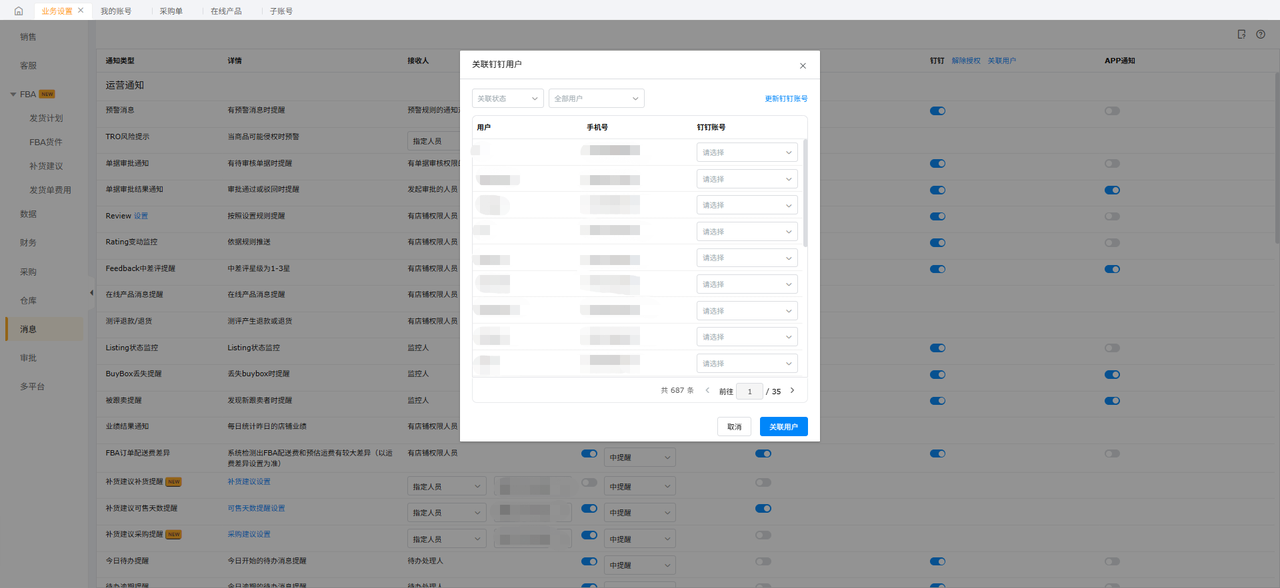The image size is (1280, 588).
Task: Open 请选择 dropdown in first user row
Action: coord(747,153)
